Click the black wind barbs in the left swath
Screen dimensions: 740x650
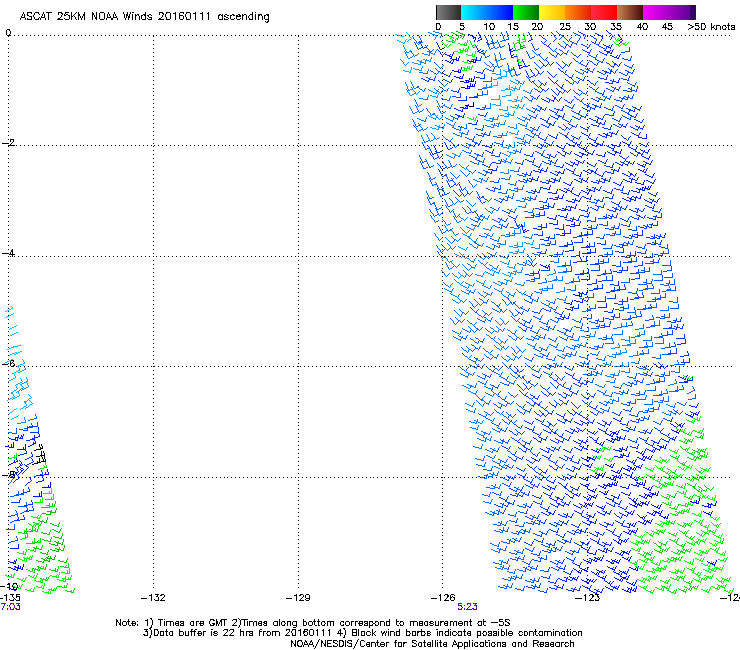tap(40, 455)
